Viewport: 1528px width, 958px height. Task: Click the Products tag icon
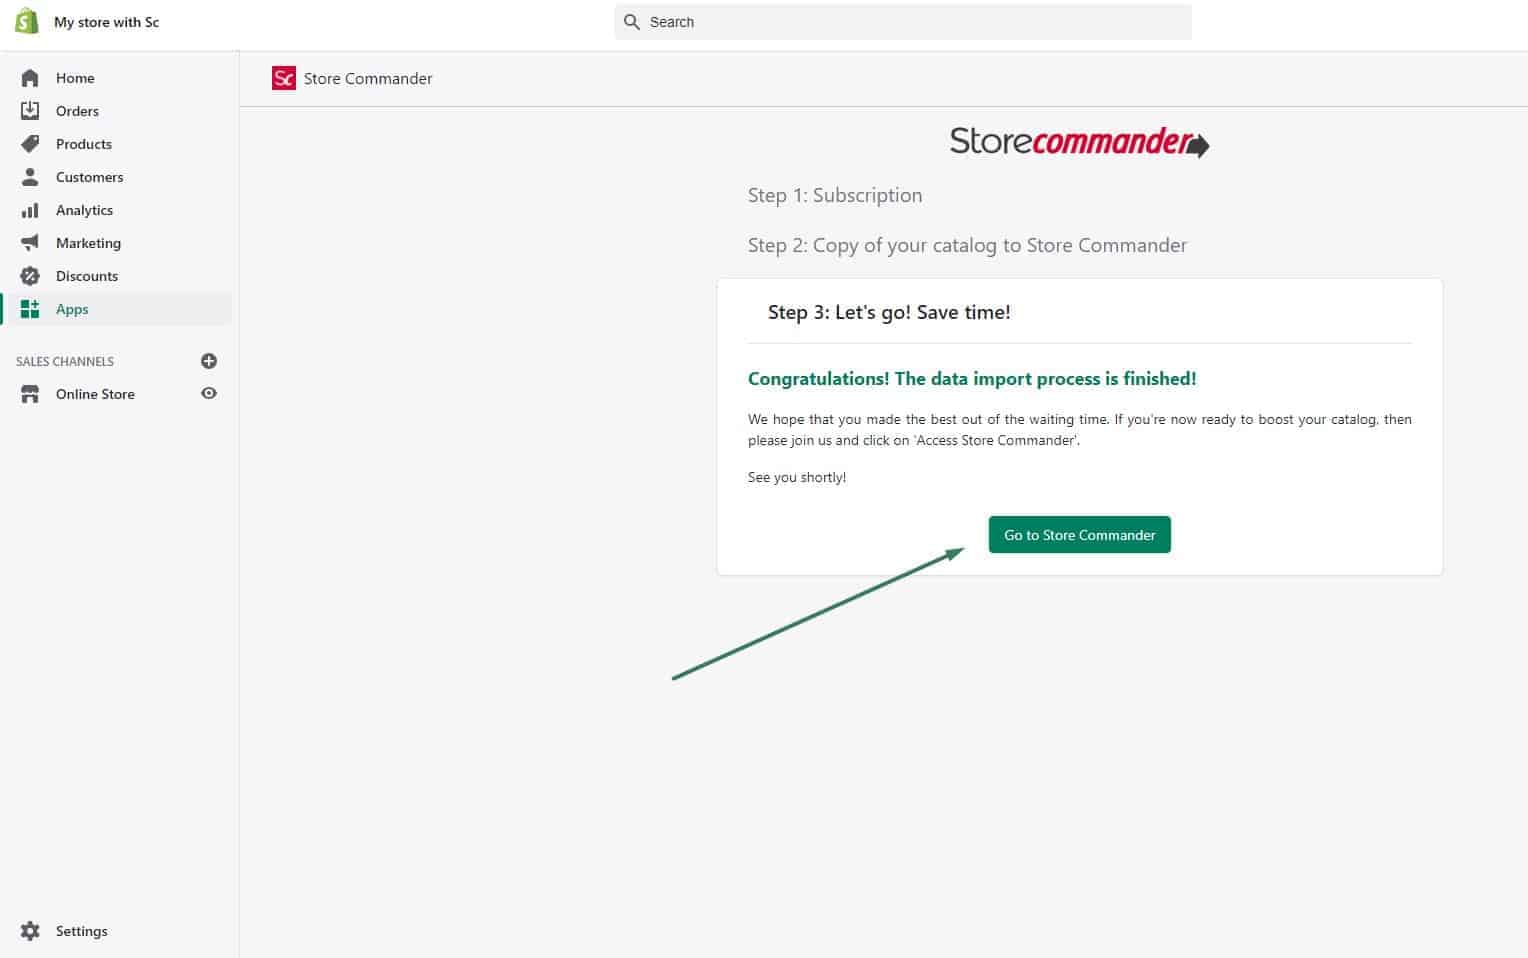30,144
